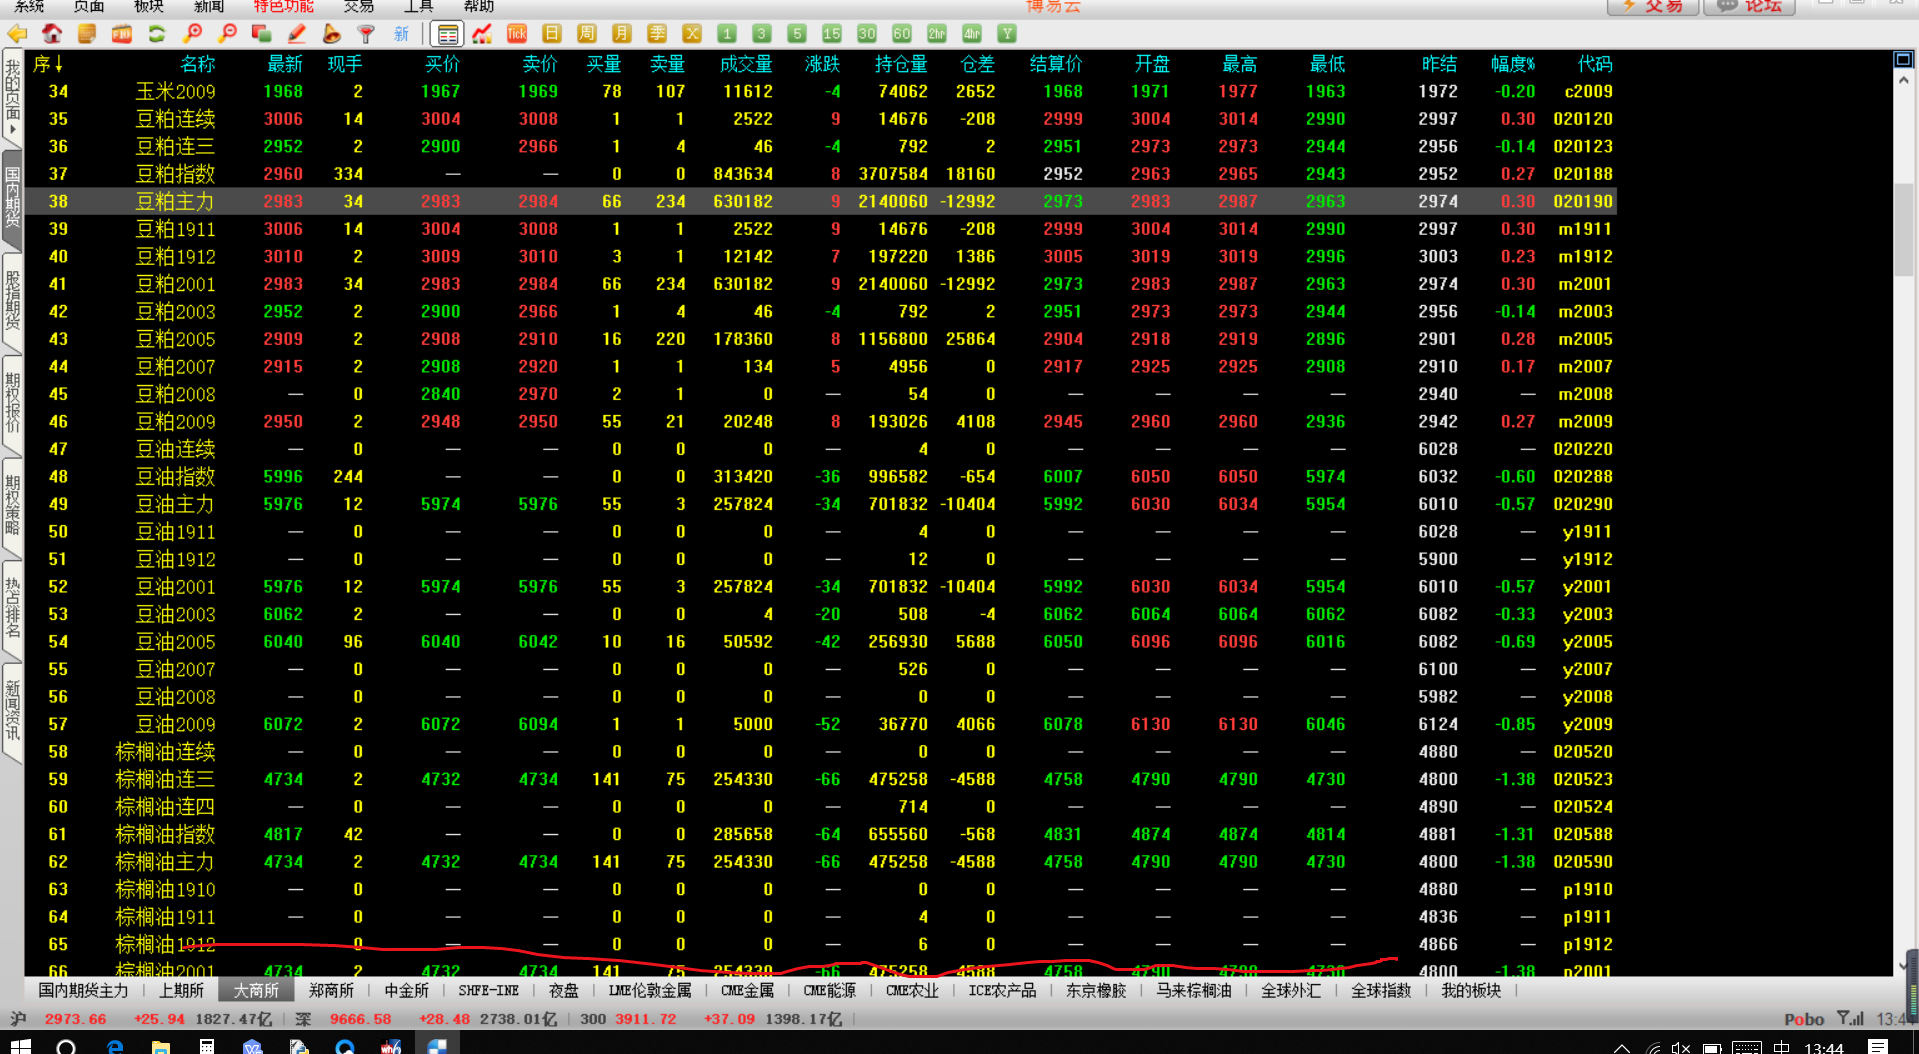Click the vertical scrollbar down arrow
Viewport: 1919px width, 1054px height.
click(1903, 965)
